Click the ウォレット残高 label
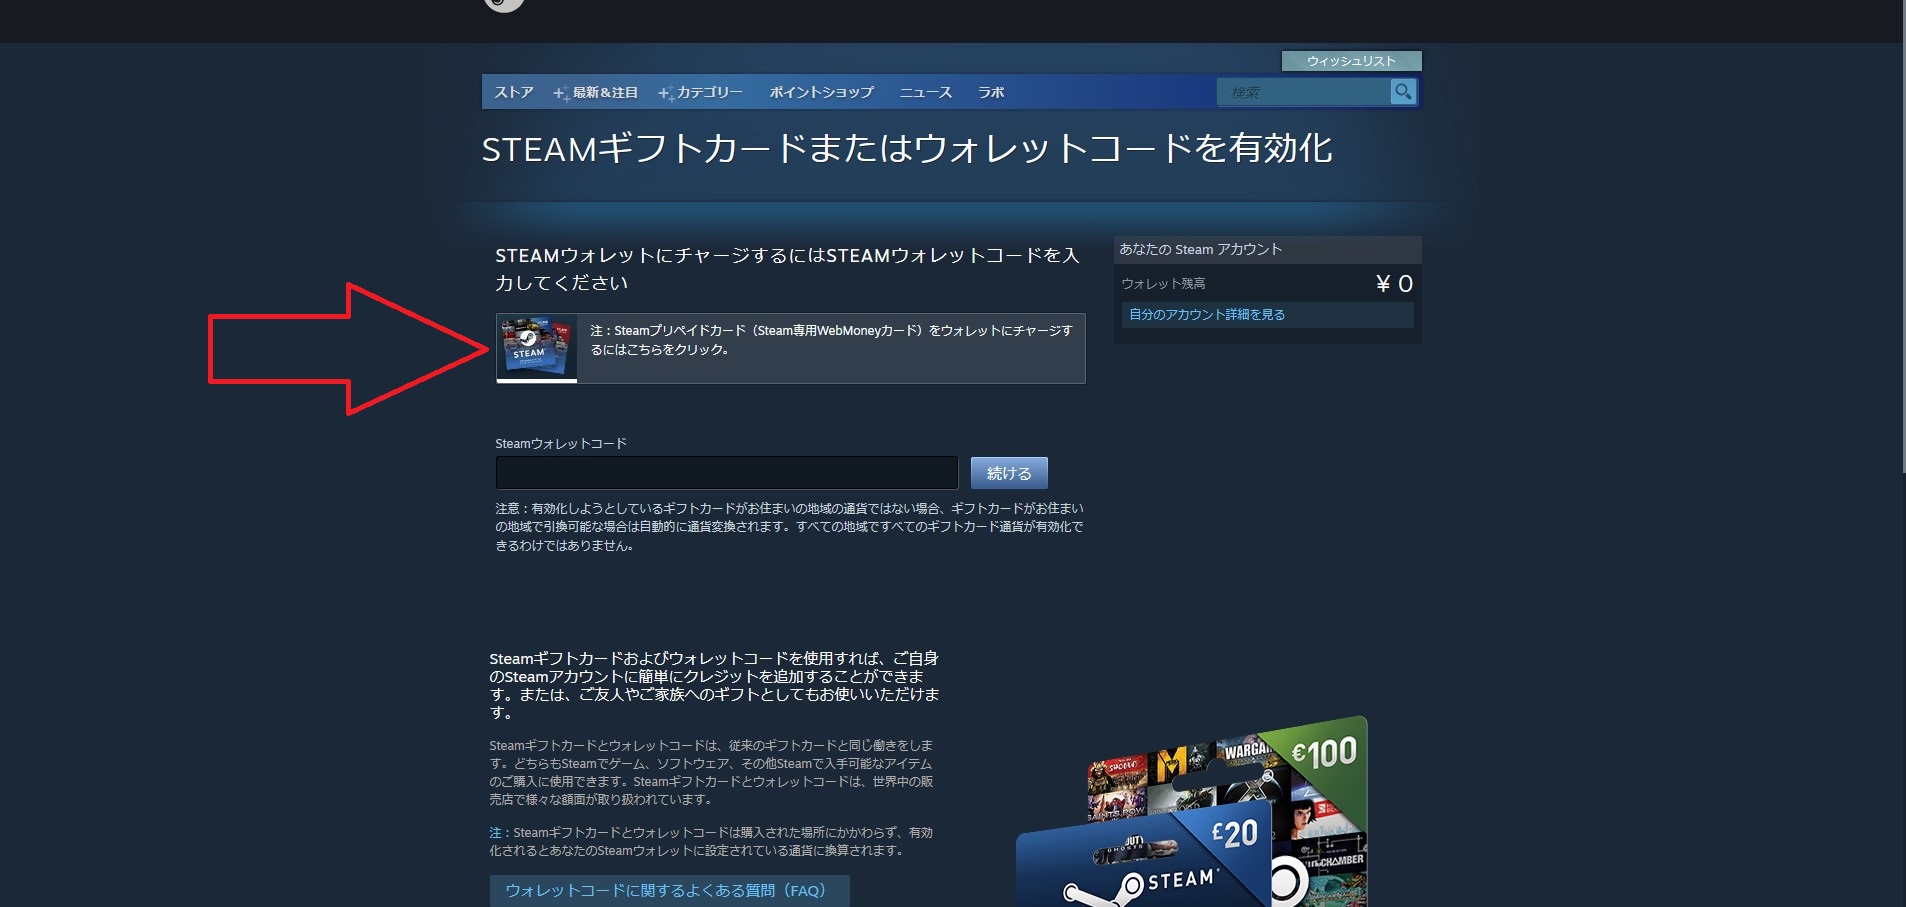 1163,284
